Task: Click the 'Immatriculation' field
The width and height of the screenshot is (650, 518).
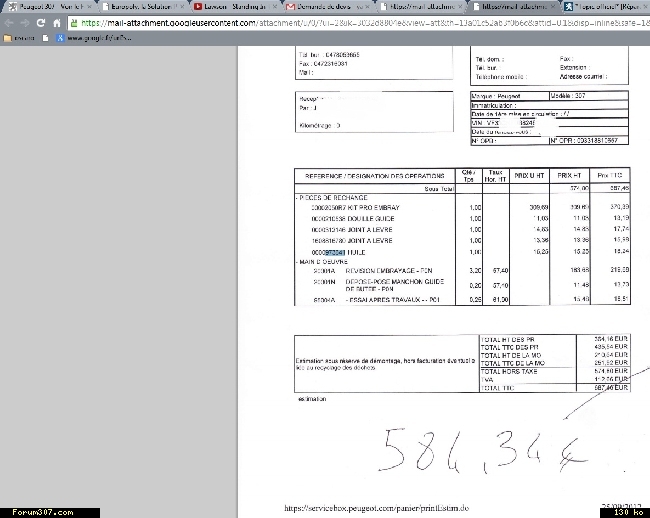Action: [x=549, y=105]
